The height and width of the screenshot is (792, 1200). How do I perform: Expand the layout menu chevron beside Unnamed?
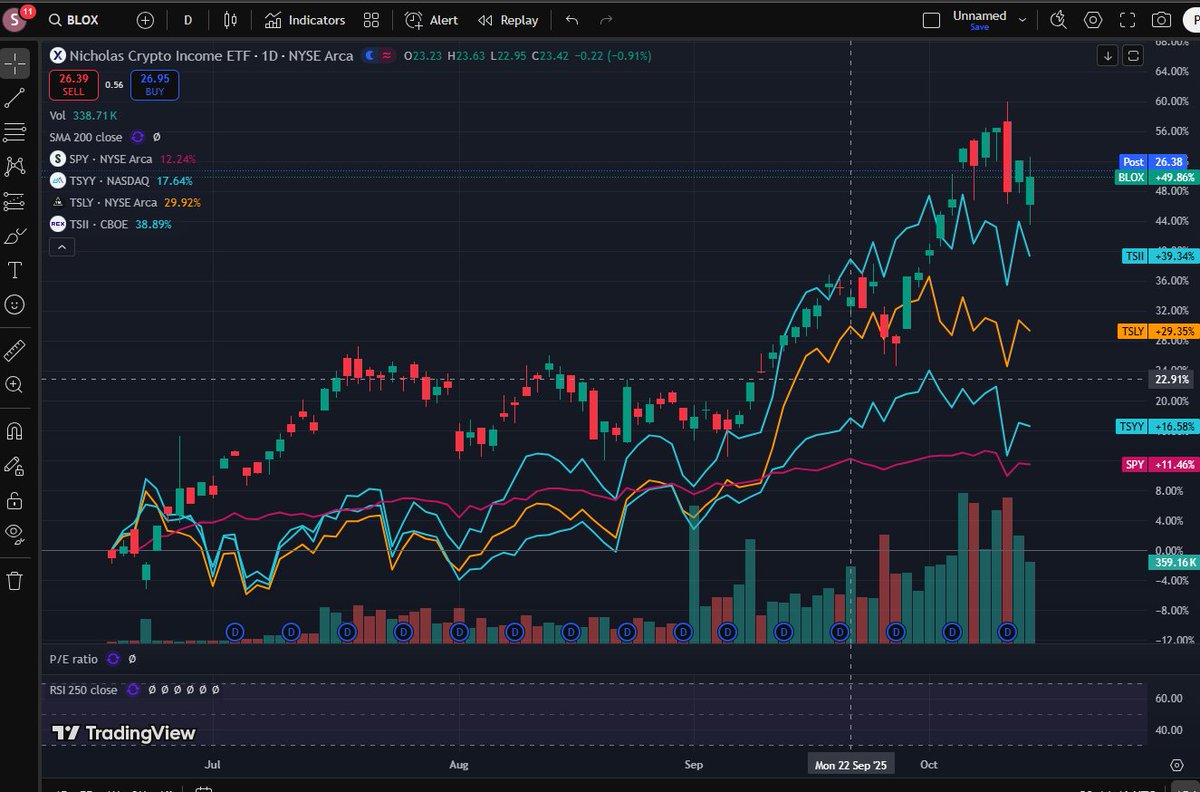click(1022, 19)
